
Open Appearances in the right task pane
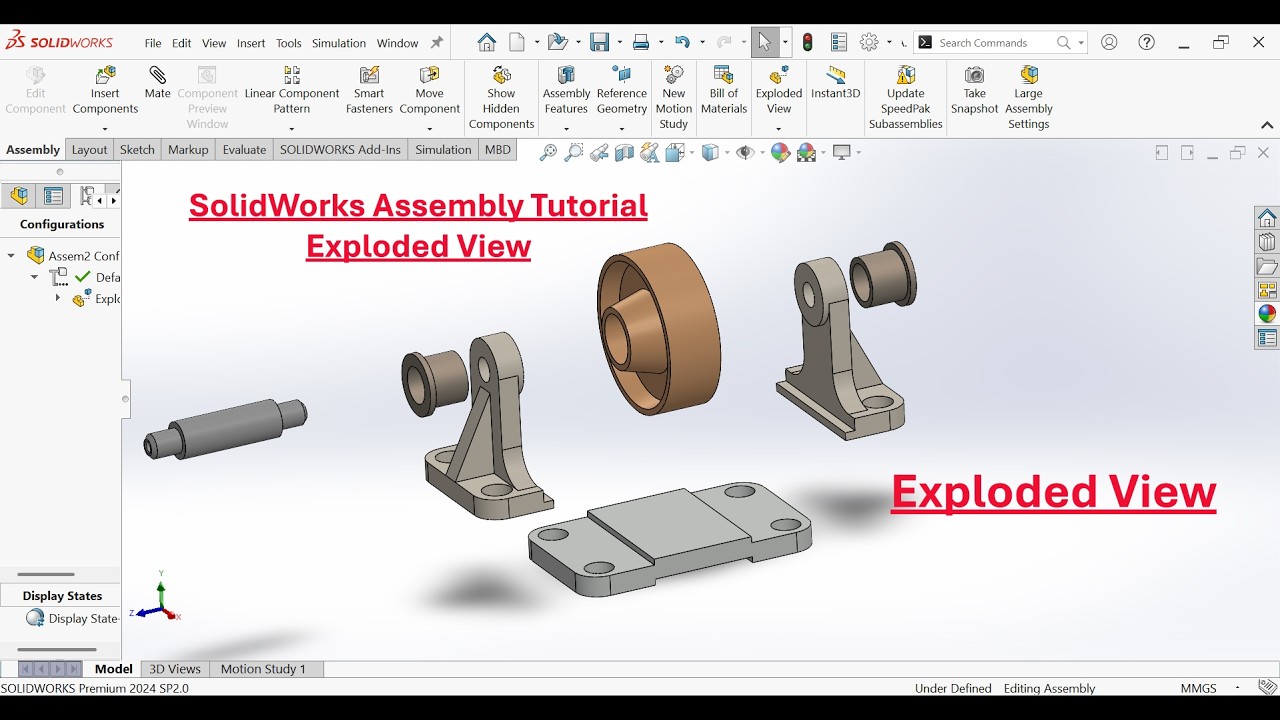pyautogui.click(x=1267, y=313)
